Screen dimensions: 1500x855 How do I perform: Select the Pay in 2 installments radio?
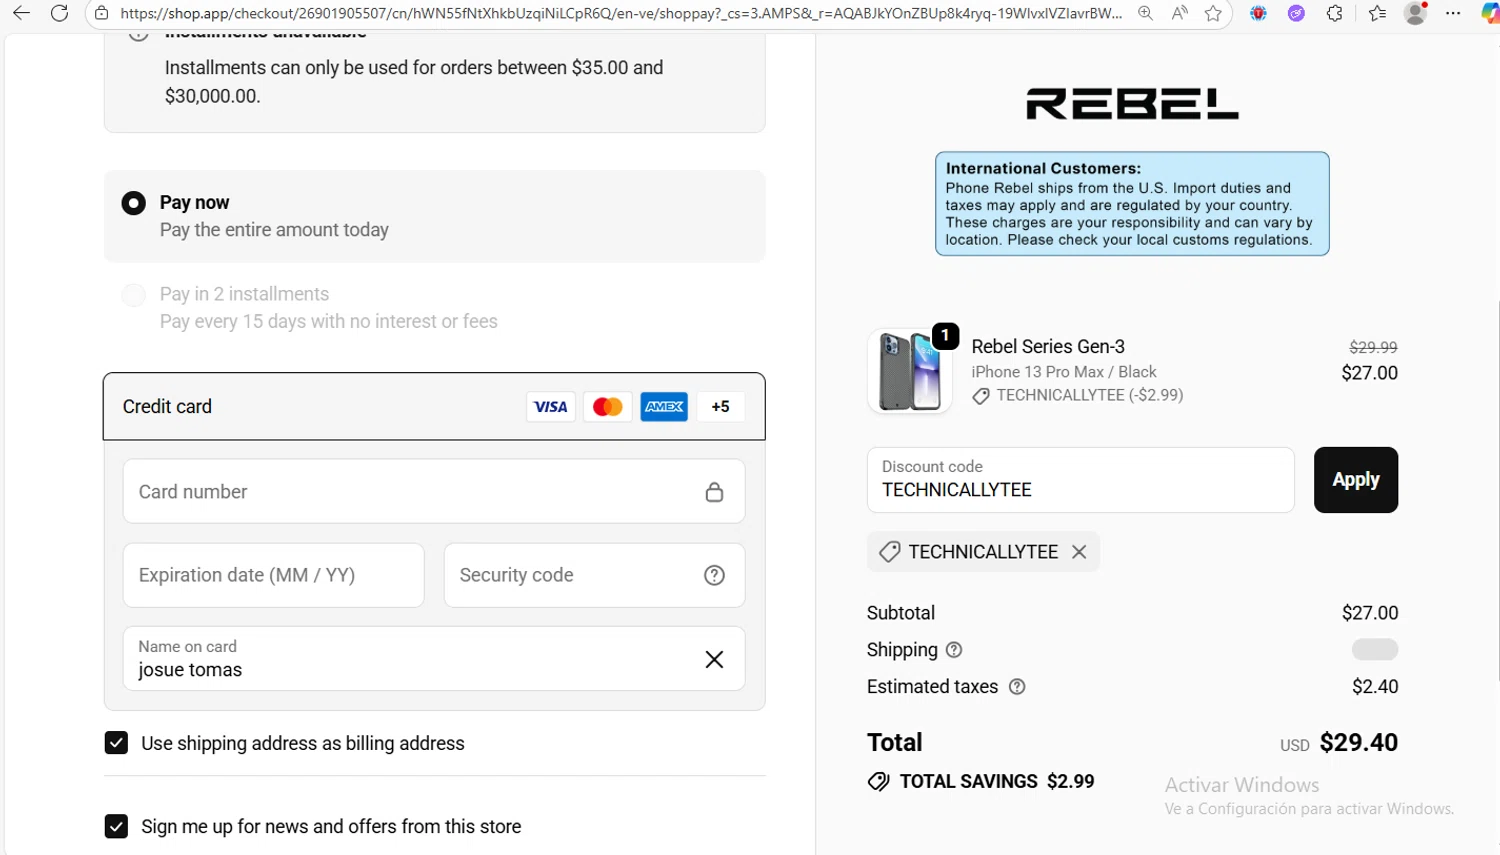(x=133, y=295)
